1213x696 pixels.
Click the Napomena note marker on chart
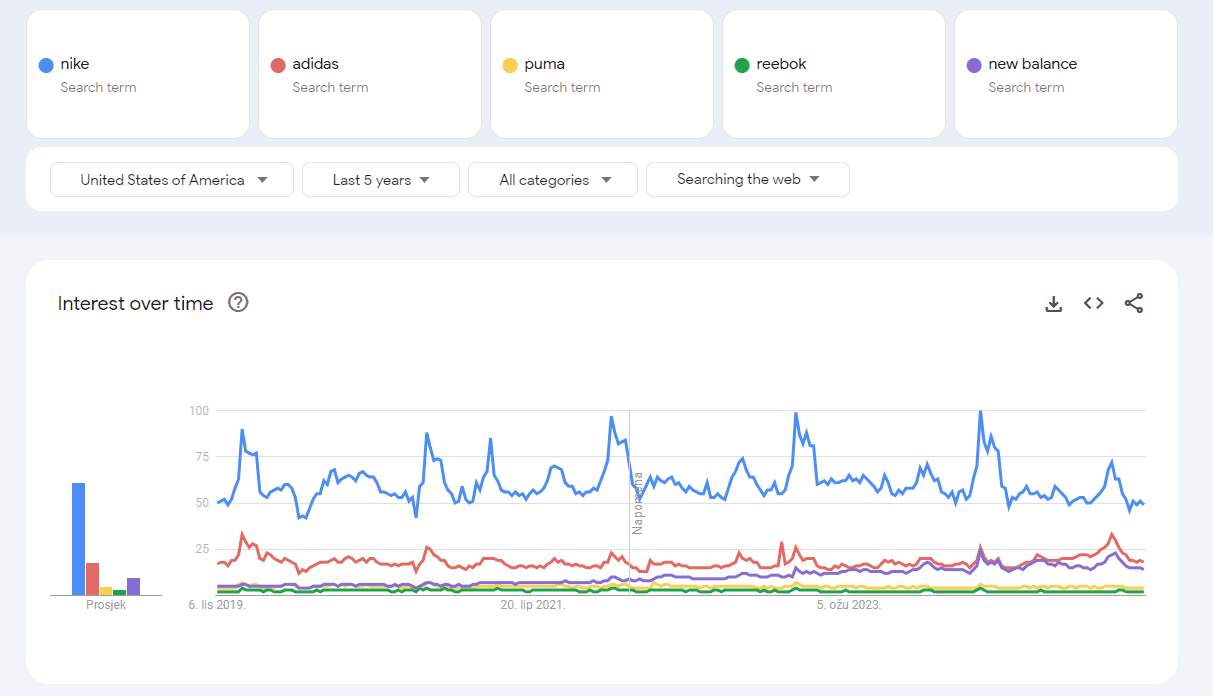click(637, 502)
